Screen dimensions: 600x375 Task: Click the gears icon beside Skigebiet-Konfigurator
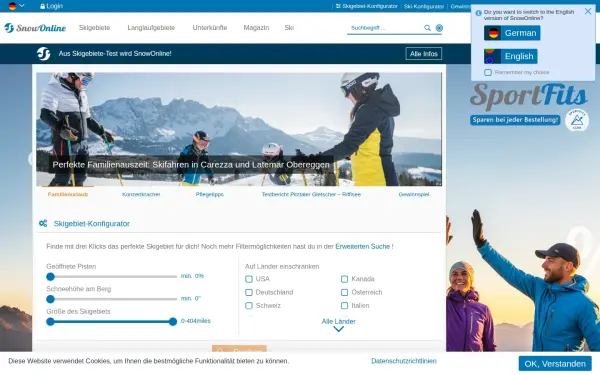[x=43, y=223]
